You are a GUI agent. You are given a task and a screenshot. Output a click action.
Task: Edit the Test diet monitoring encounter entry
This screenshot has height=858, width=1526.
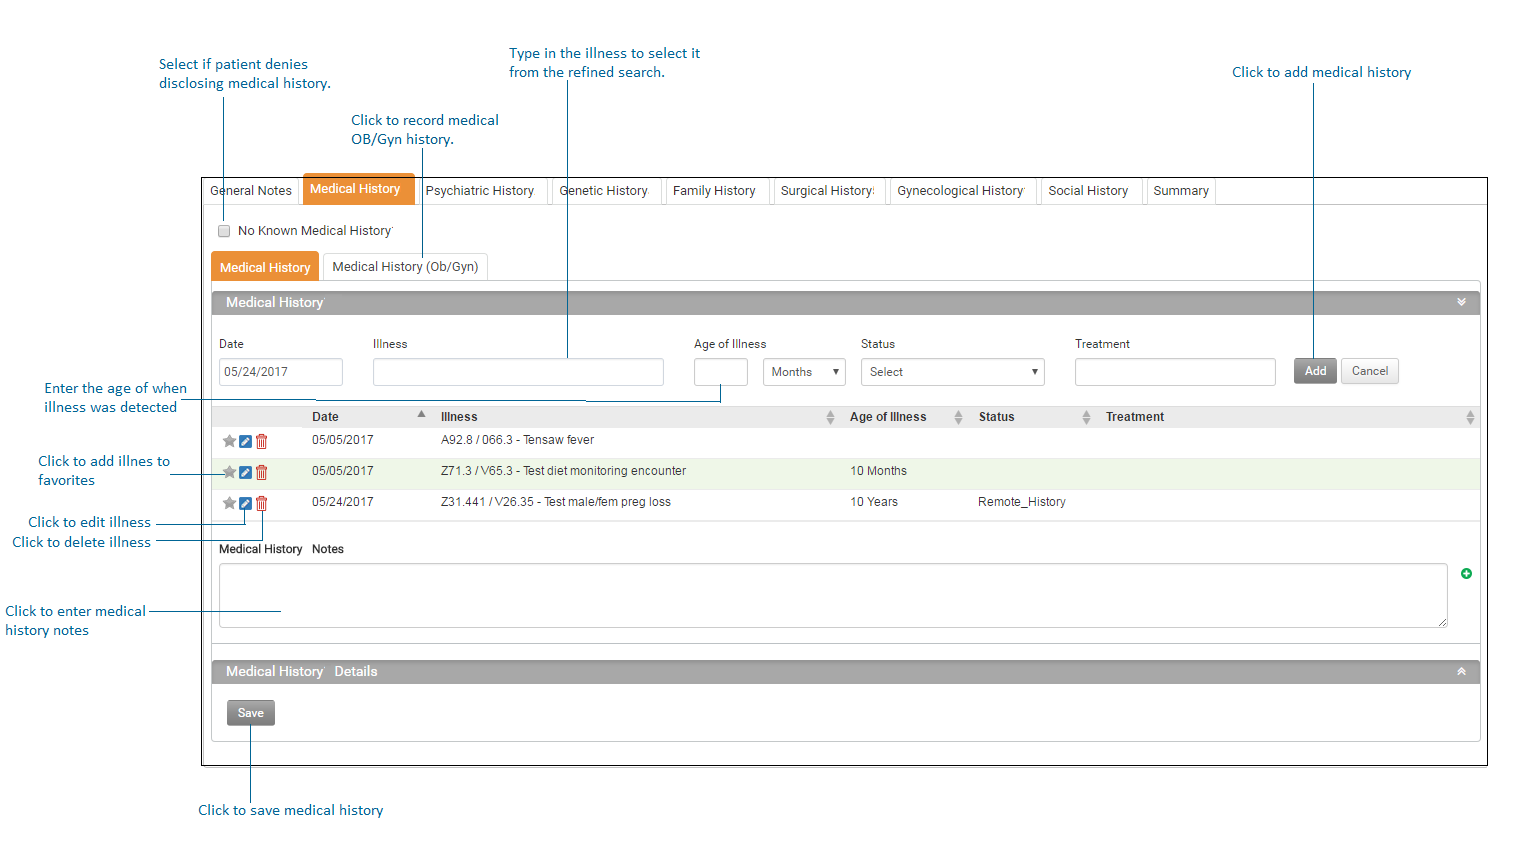click(245, 472)
